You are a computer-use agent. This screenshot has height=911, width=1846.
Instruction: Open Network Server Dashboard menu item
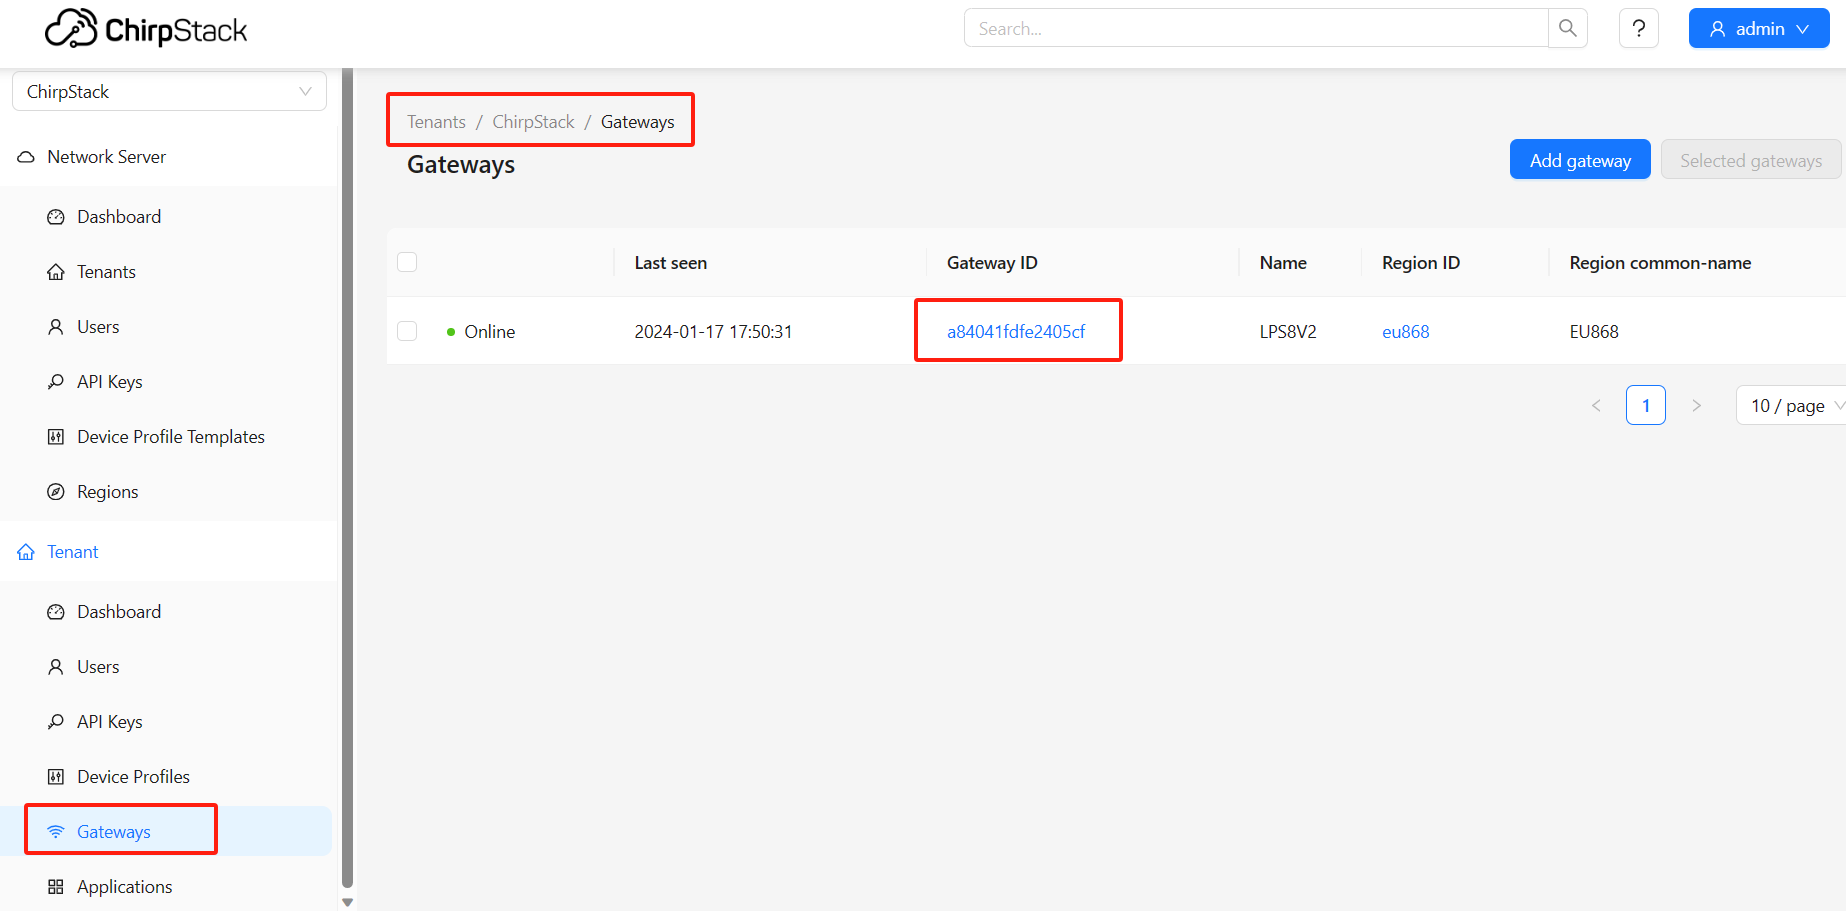click(x=166, y=217)
